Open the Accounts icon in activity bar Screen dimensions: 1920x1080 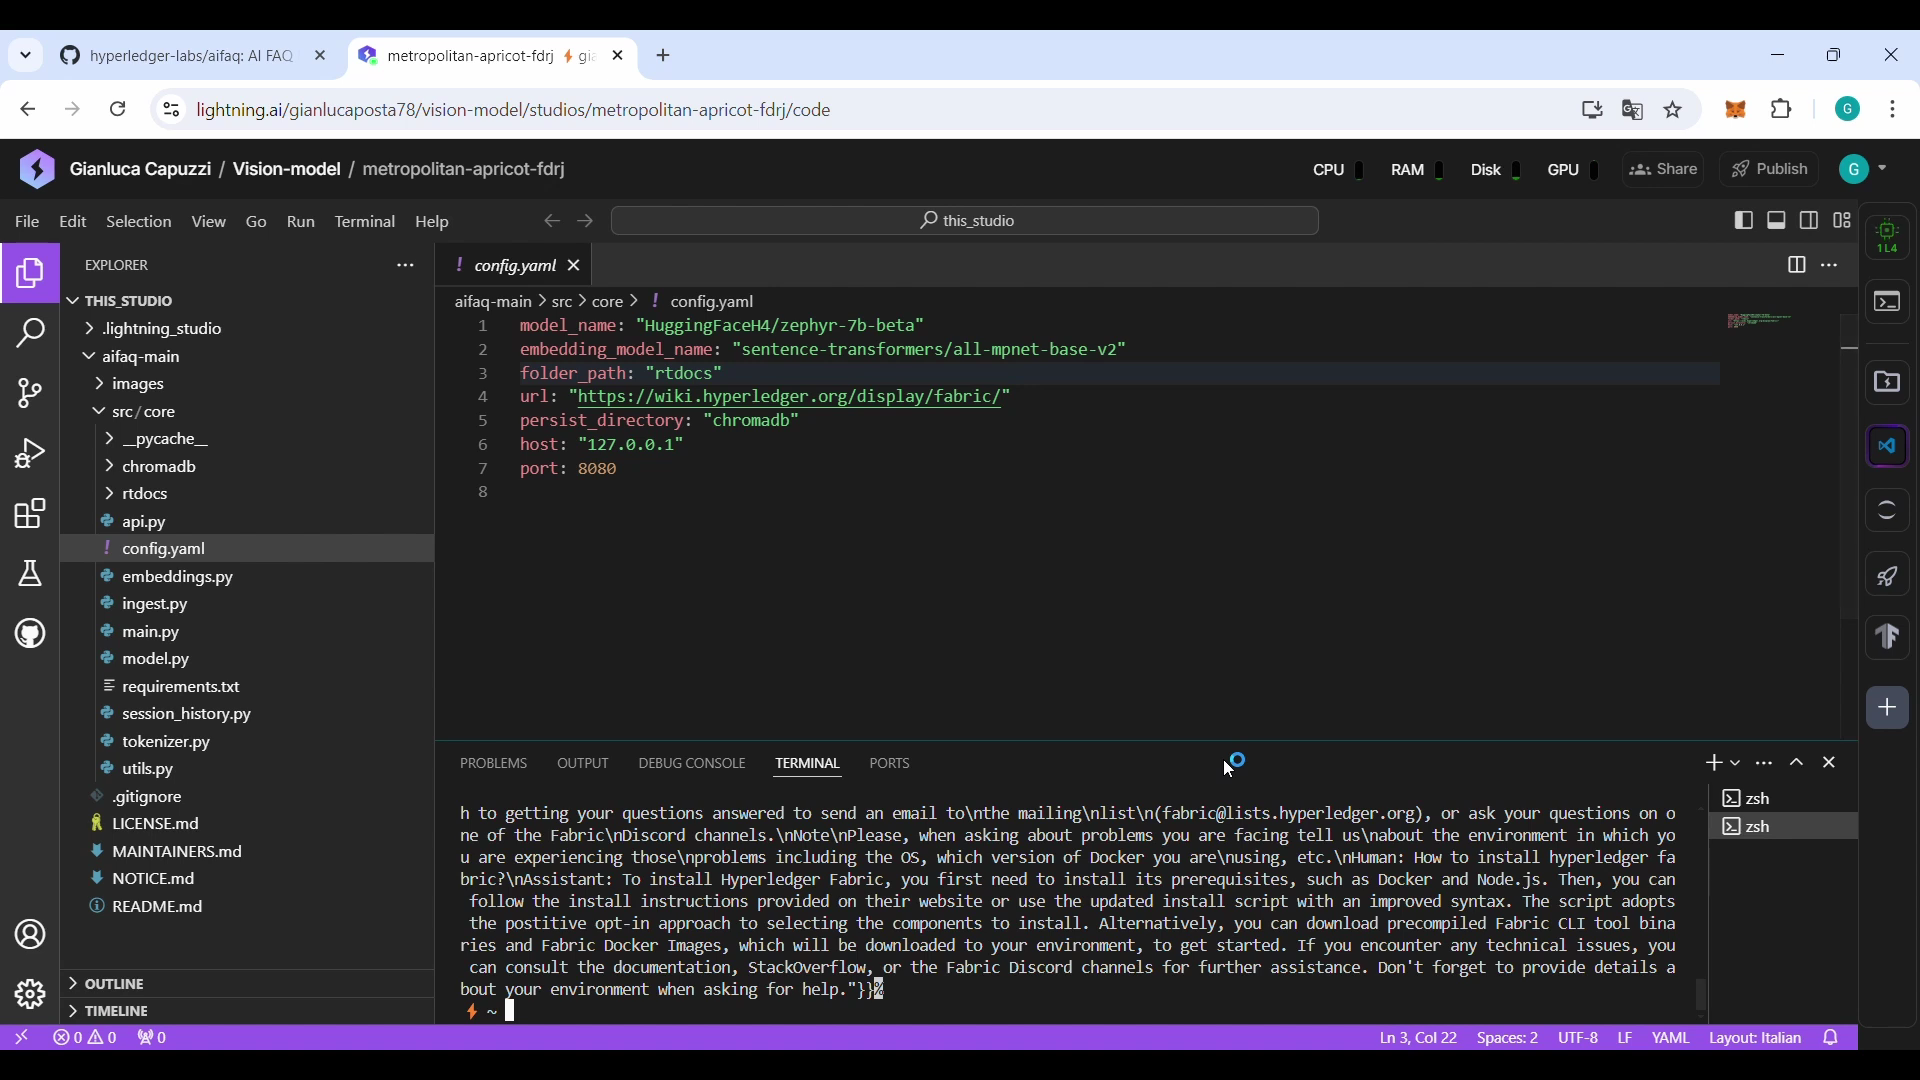point(30,935)
